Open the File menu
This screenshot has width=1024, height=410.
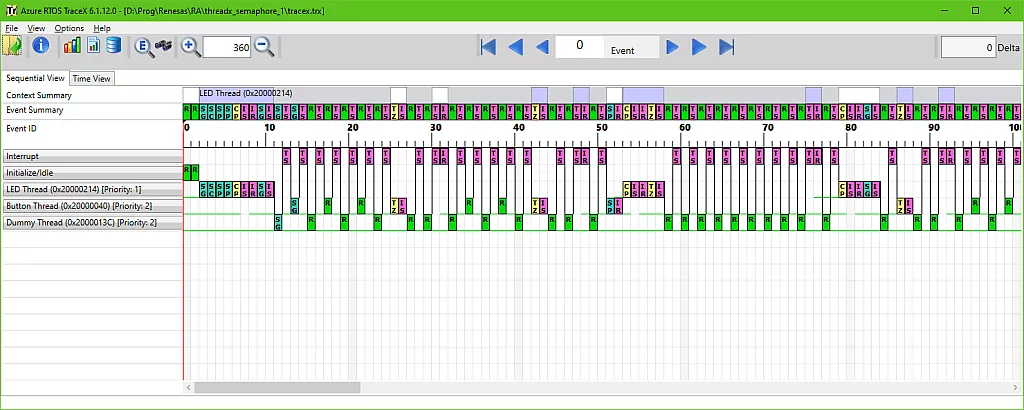(x=12, y=28)
